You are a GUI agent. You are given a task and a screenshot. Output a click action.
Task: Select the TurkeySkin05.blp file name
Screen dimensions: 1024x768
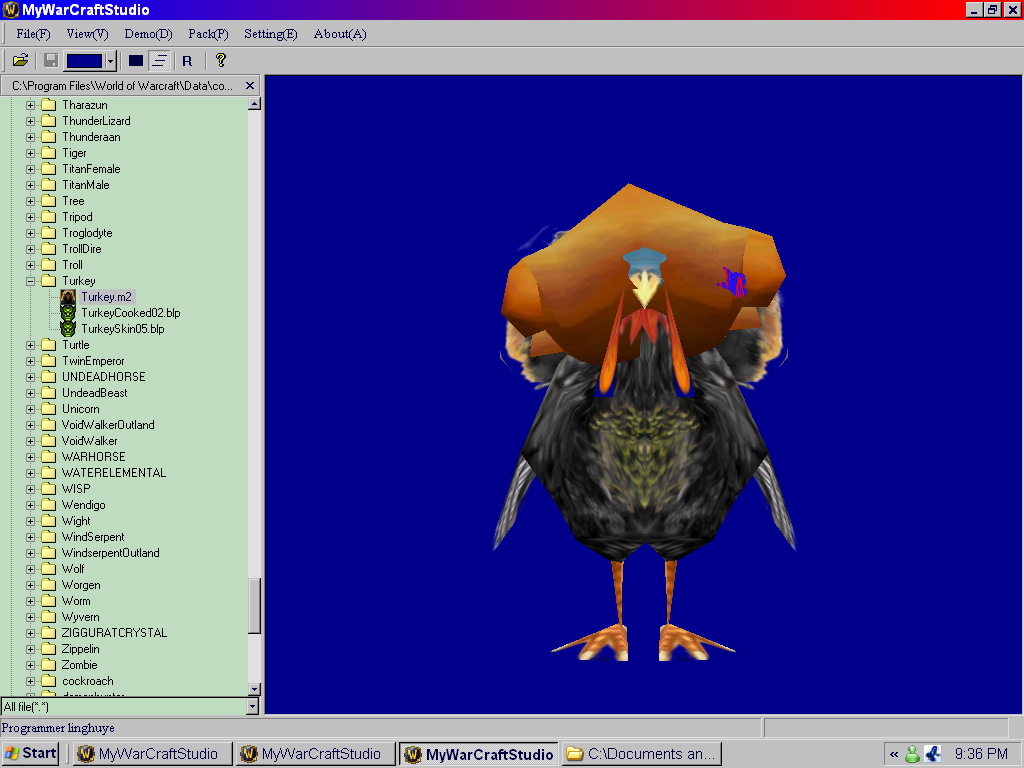[123, 329]
